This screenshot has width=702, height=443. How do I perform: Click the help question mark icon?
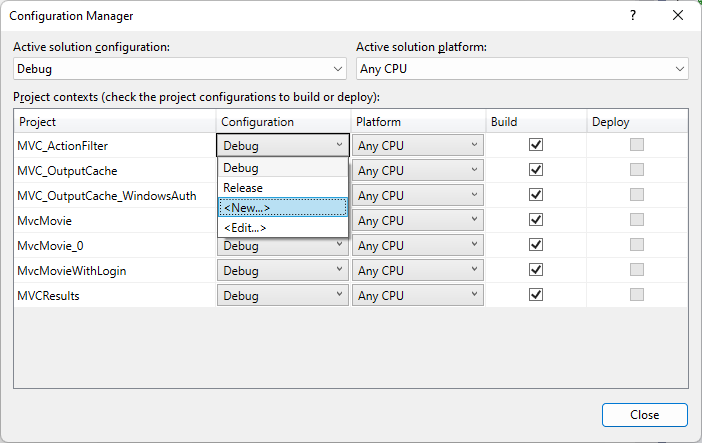633,16
